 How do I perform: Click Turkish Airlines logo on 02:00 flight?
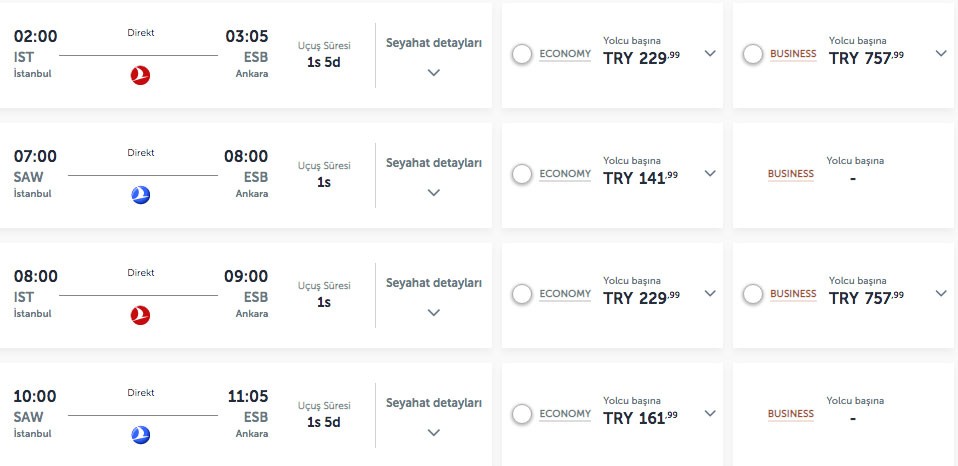141,75
